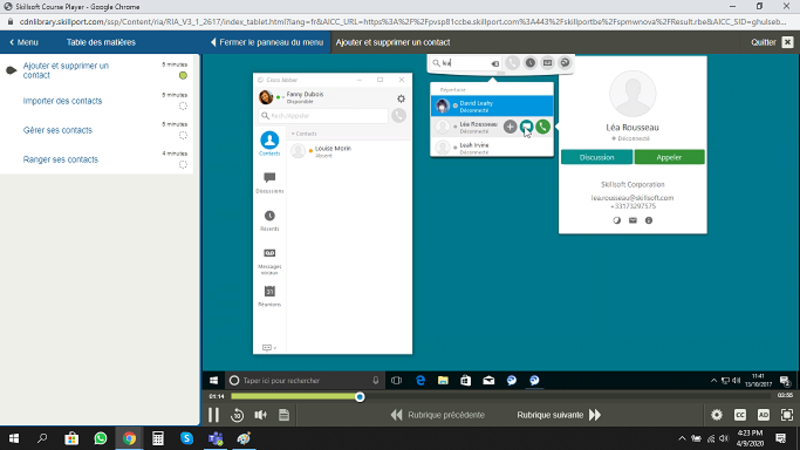
Task: Open Table des matières tab
Action: [101, 42]
